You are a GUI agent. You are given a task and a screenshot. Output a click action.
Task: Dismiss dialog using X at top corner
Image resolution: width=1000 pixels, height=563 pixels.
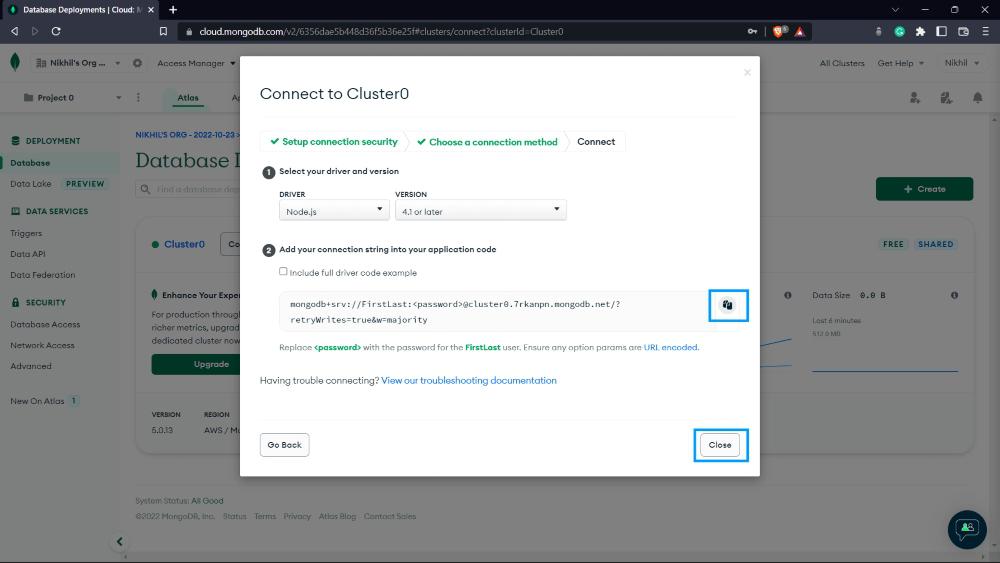pyautogui.click(x=747, y=73)
